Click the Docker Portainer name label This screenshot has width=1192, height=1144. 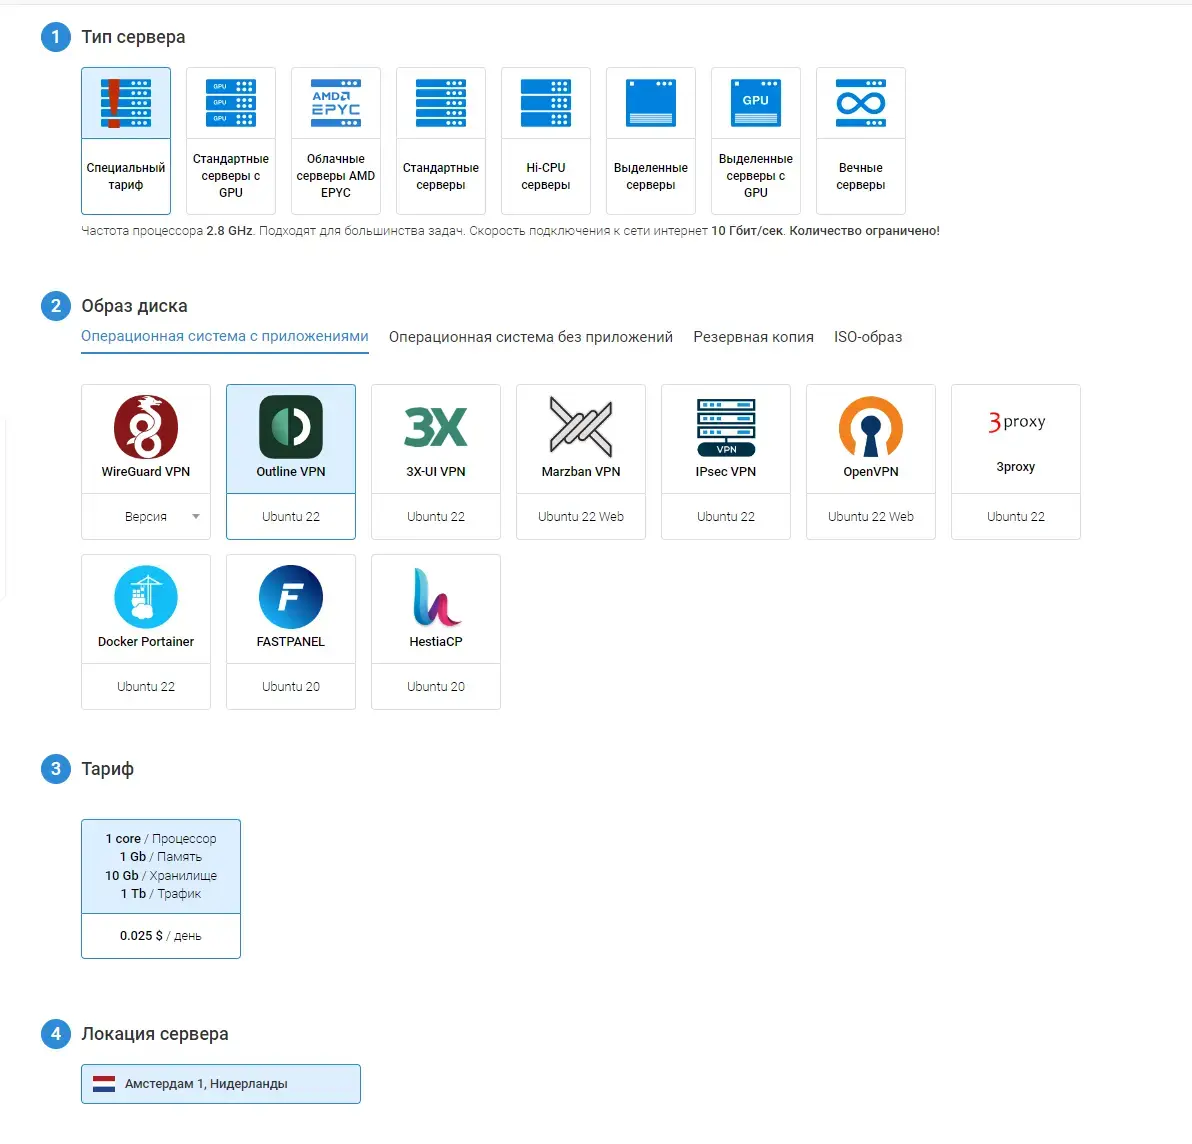click(x=146, y=642)
